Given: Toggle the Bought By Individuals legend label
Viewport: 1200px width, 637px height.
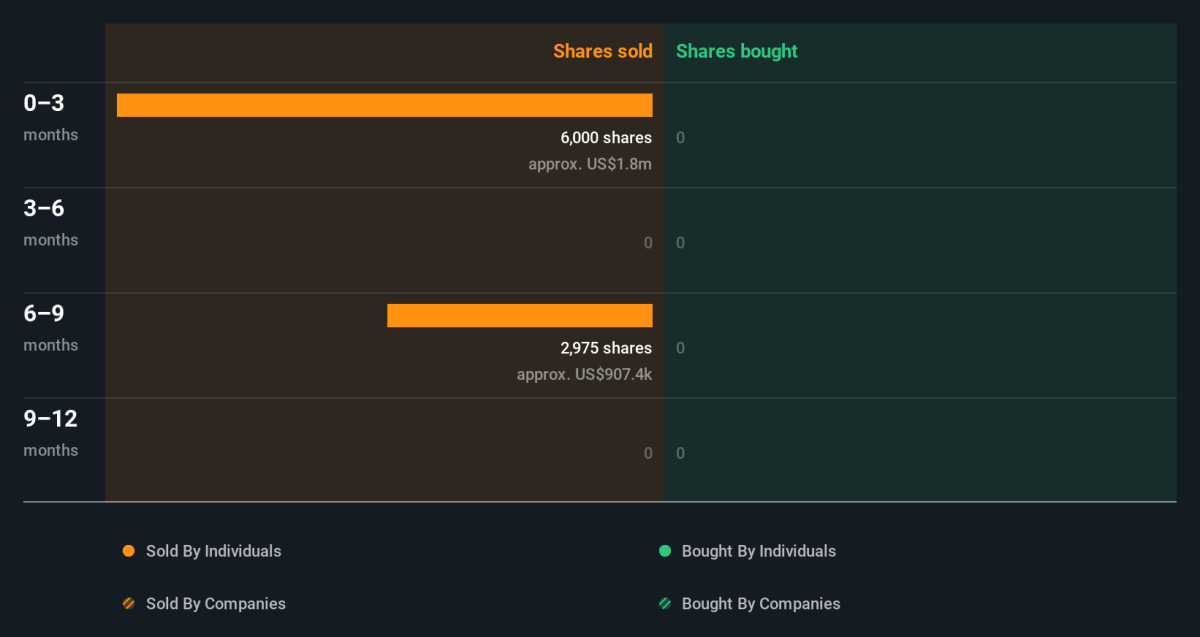Looking at the screenshot, I should click(759, 551).
